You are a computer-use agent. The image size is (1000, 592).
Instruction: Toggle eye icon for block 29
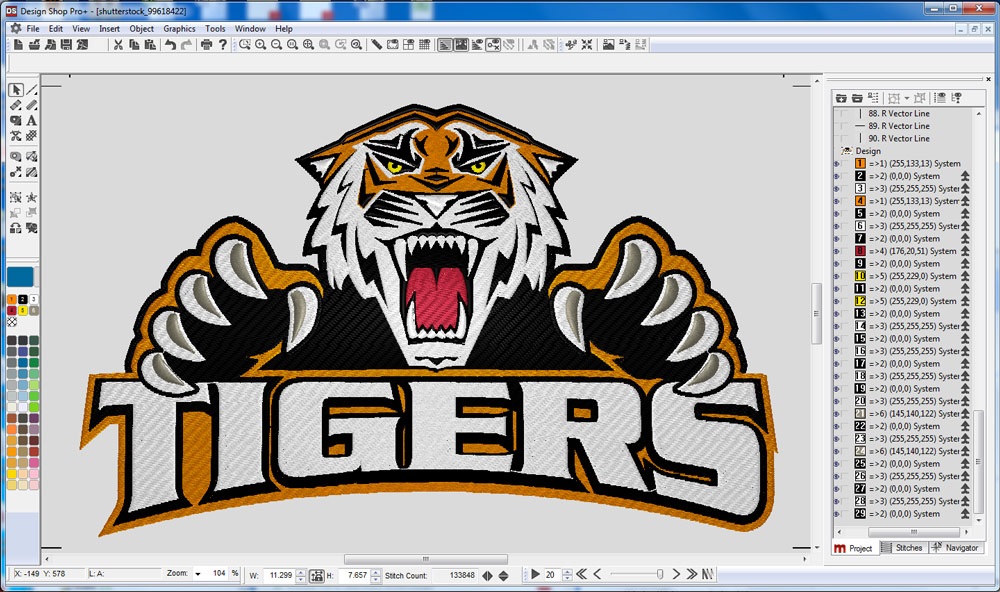point(837,514)
